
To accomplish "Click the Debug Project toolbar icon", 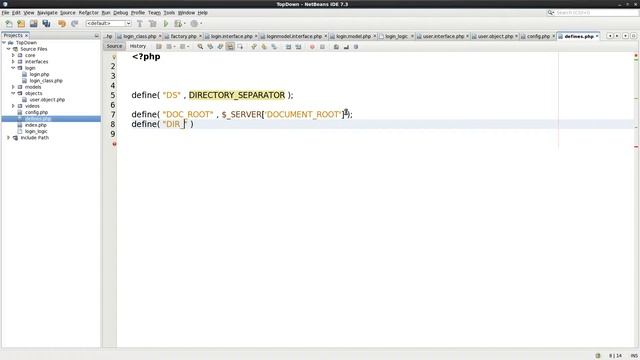I will tap(178, 24).
